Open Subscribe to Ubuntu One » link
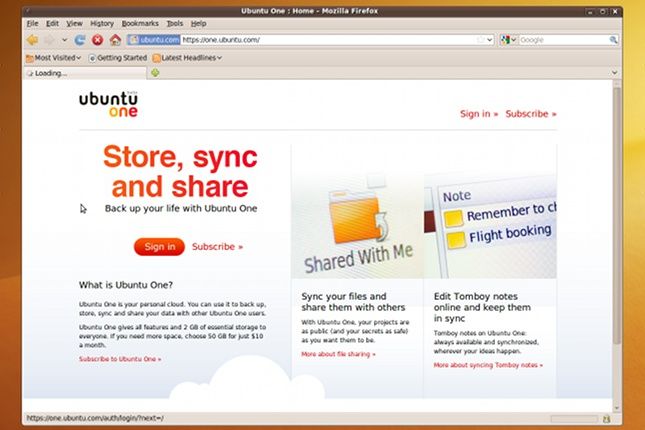The width and height of the screenshot is (645, 430). point(120,359)
